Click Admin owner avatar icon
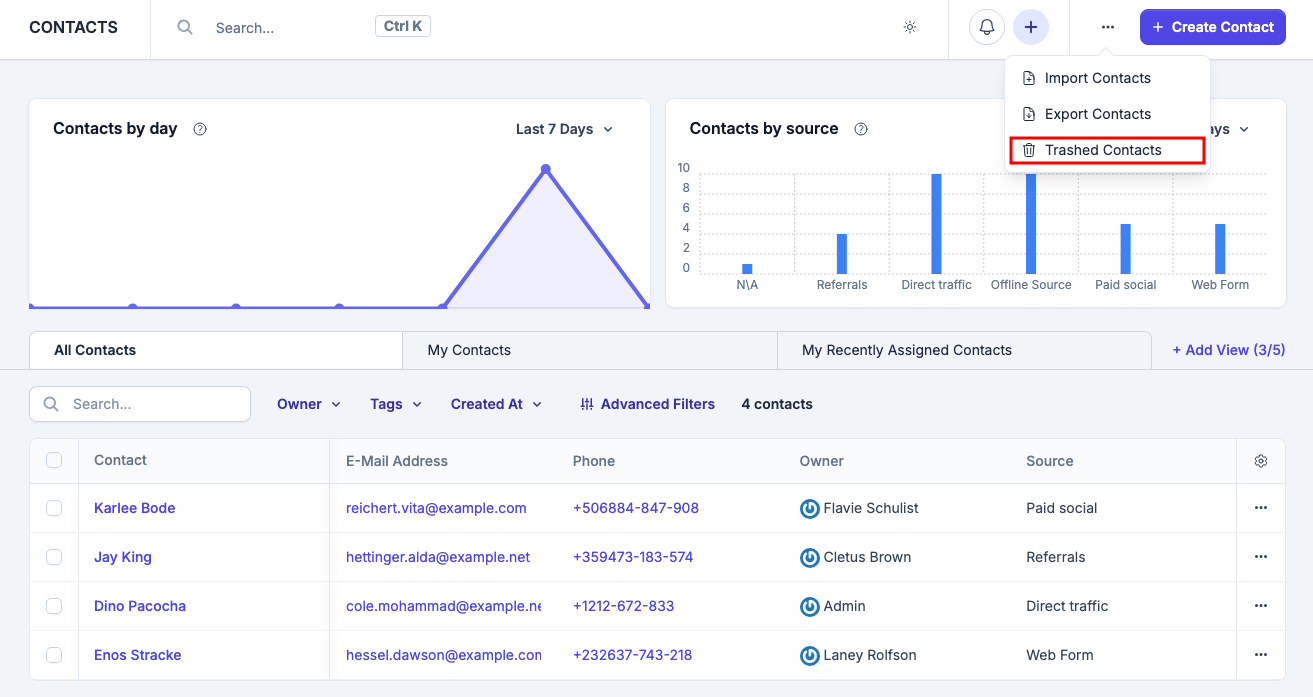 click(x=810, y=606)
